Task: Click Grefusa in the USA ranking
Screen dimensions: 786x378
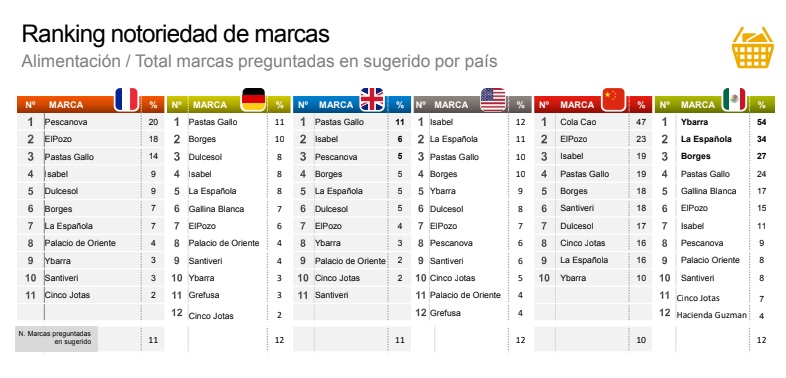Action: click(445, 313)
